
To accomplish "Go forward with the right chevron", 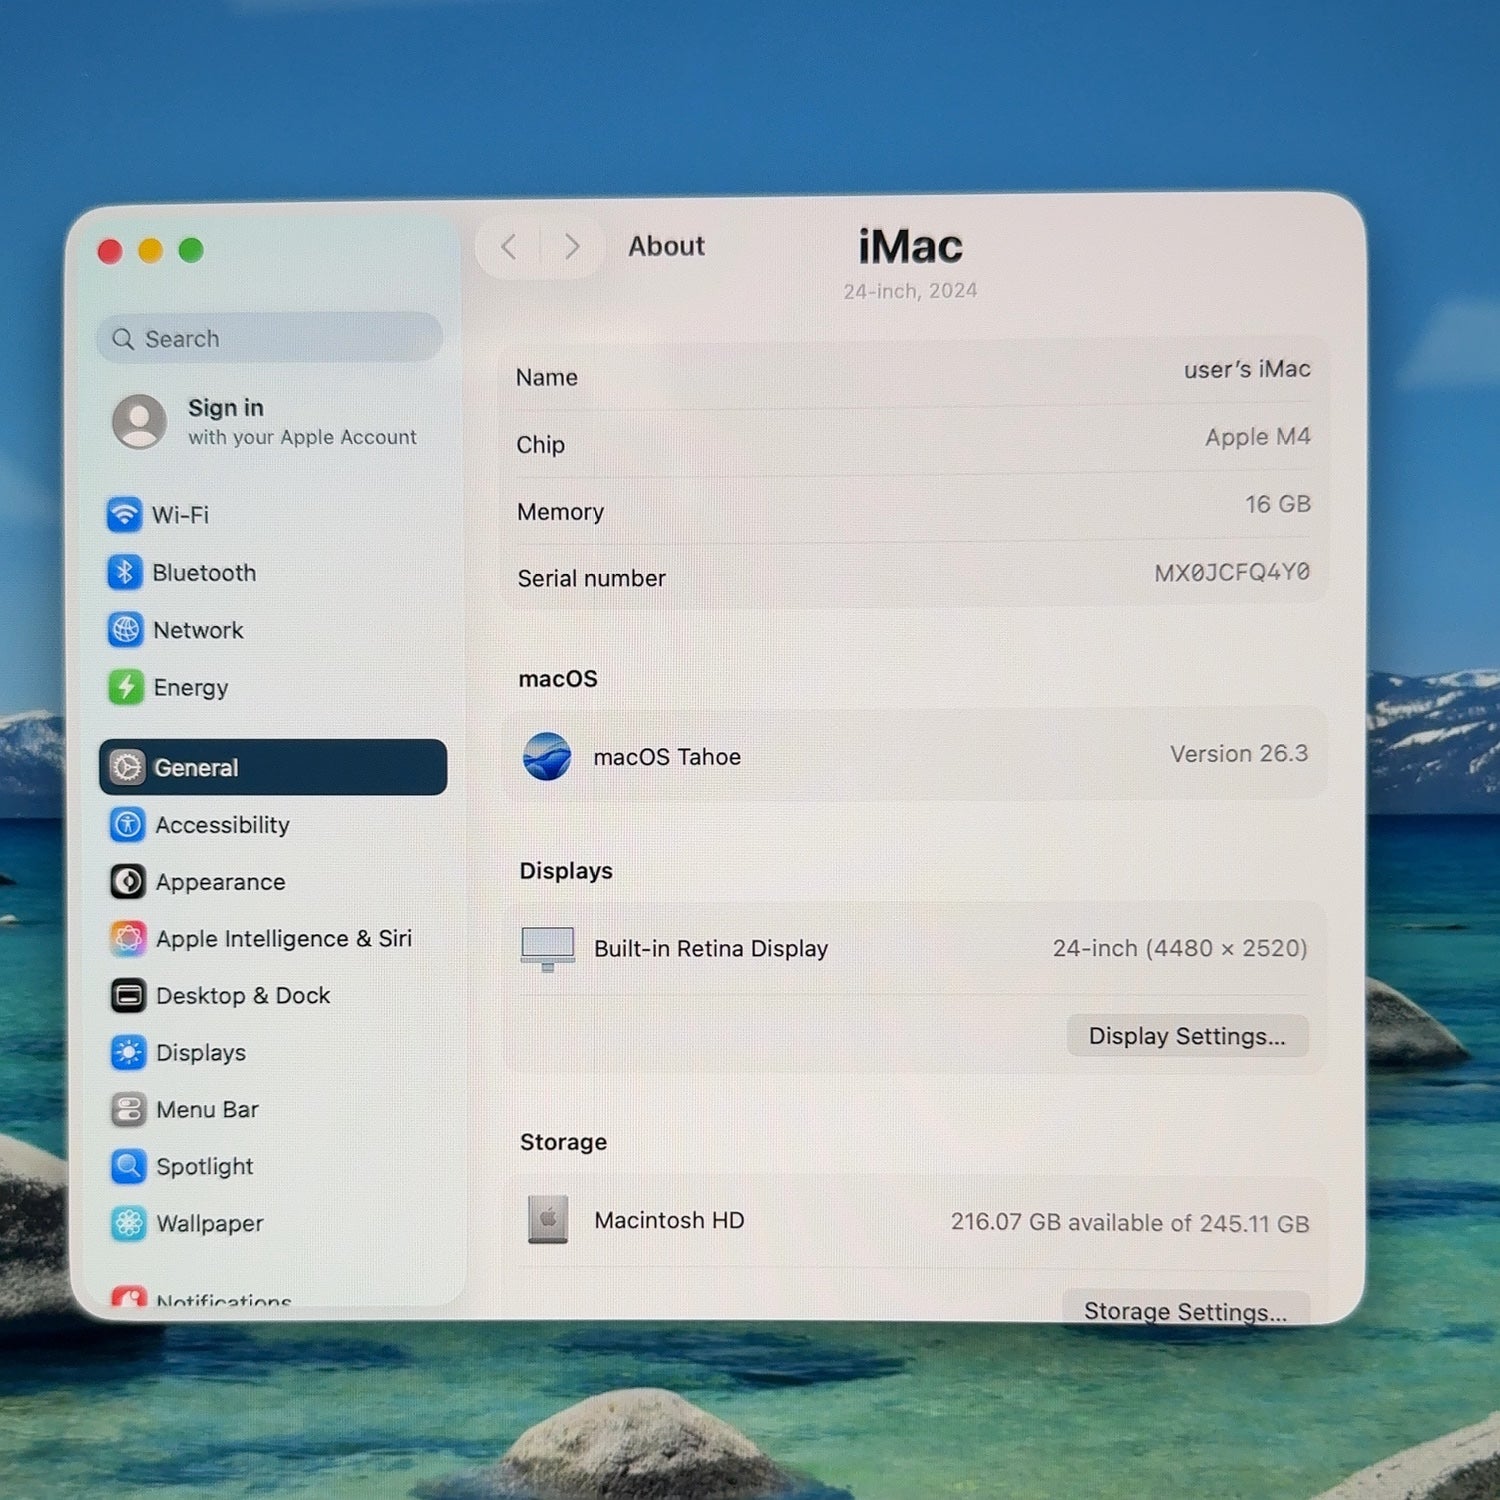I will coord(571,247).
